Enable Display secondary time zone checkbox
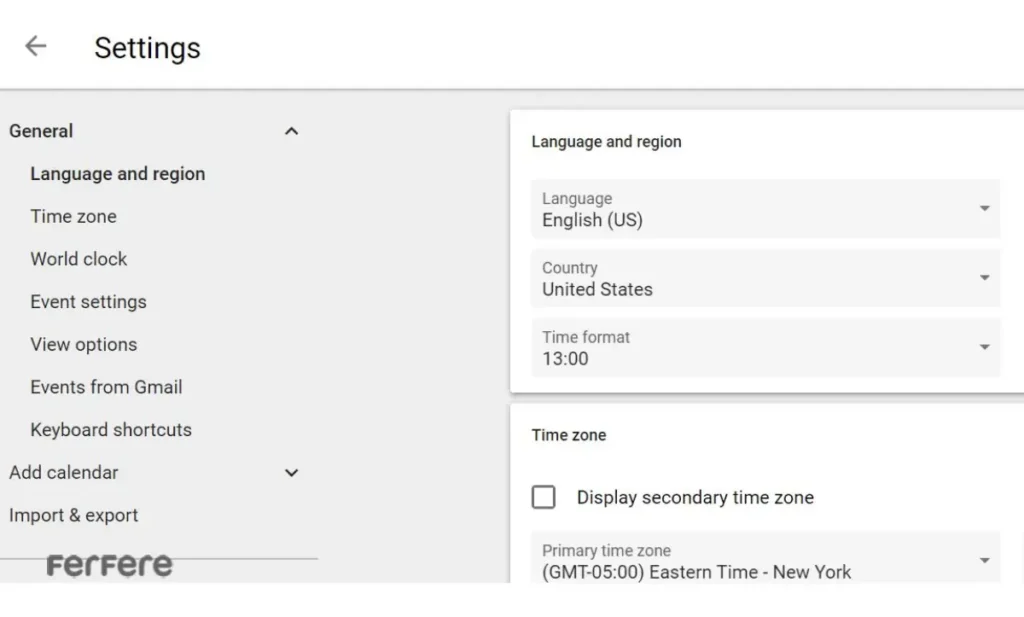 click(544, 497)
